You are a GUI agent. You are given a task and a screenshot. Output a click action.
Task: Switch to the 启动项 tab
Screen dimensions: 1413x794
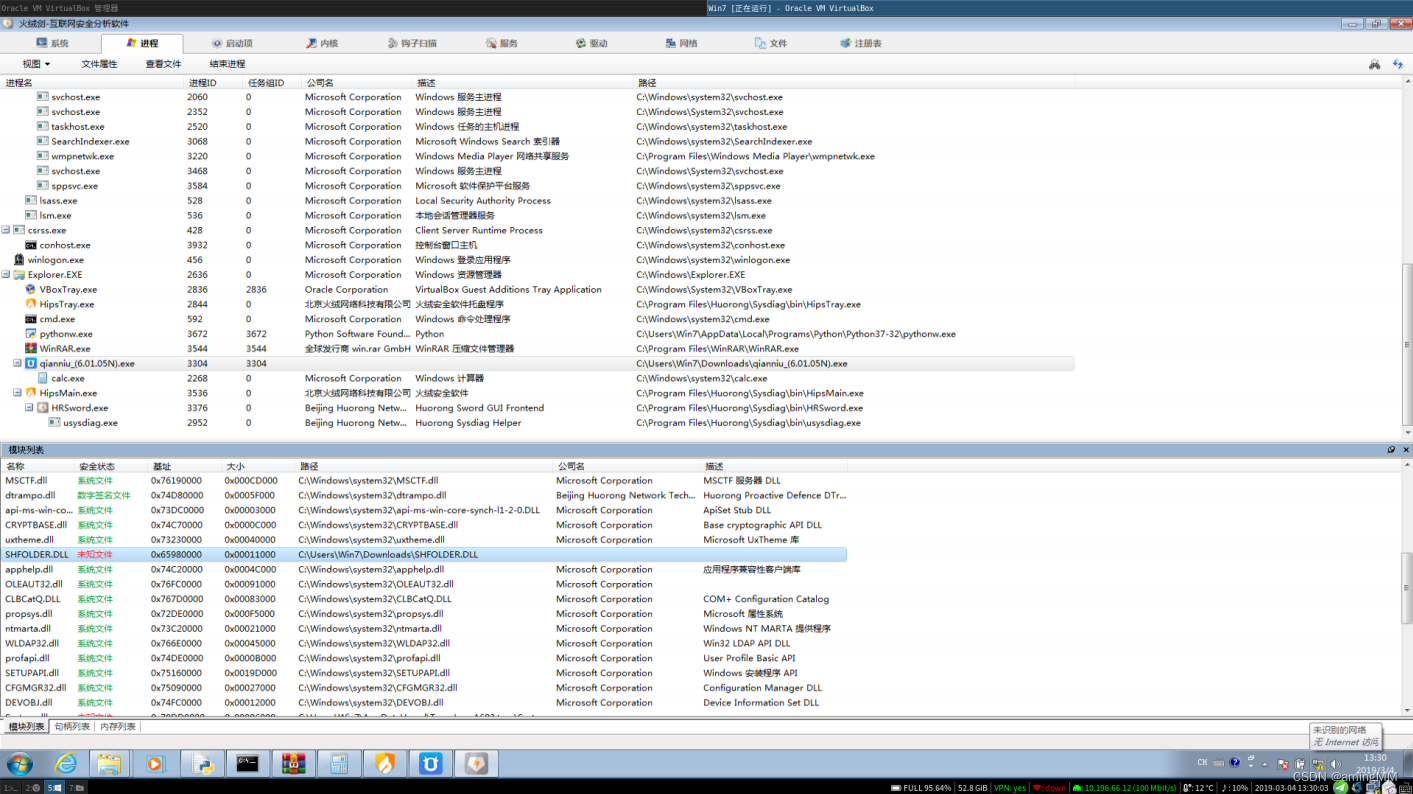click(231, 44)
